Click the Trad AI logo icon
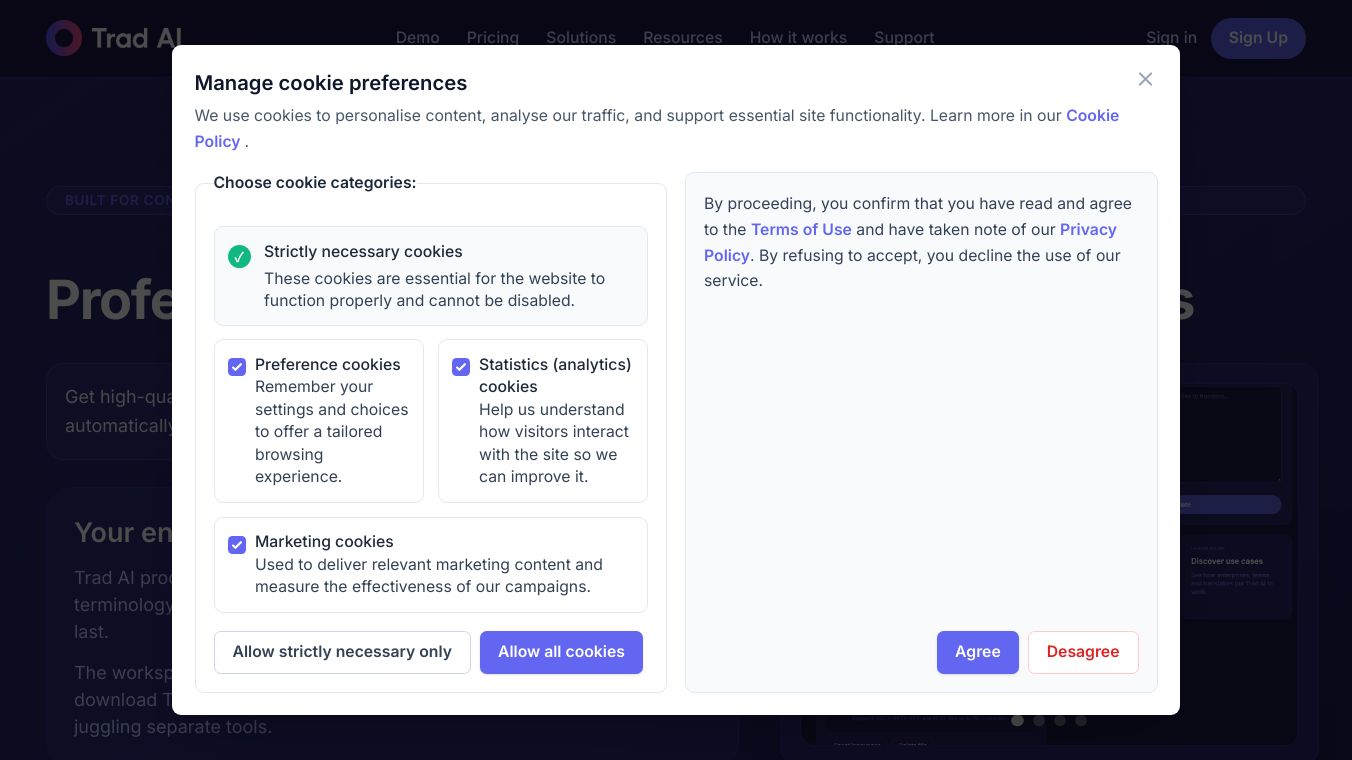 64,38
